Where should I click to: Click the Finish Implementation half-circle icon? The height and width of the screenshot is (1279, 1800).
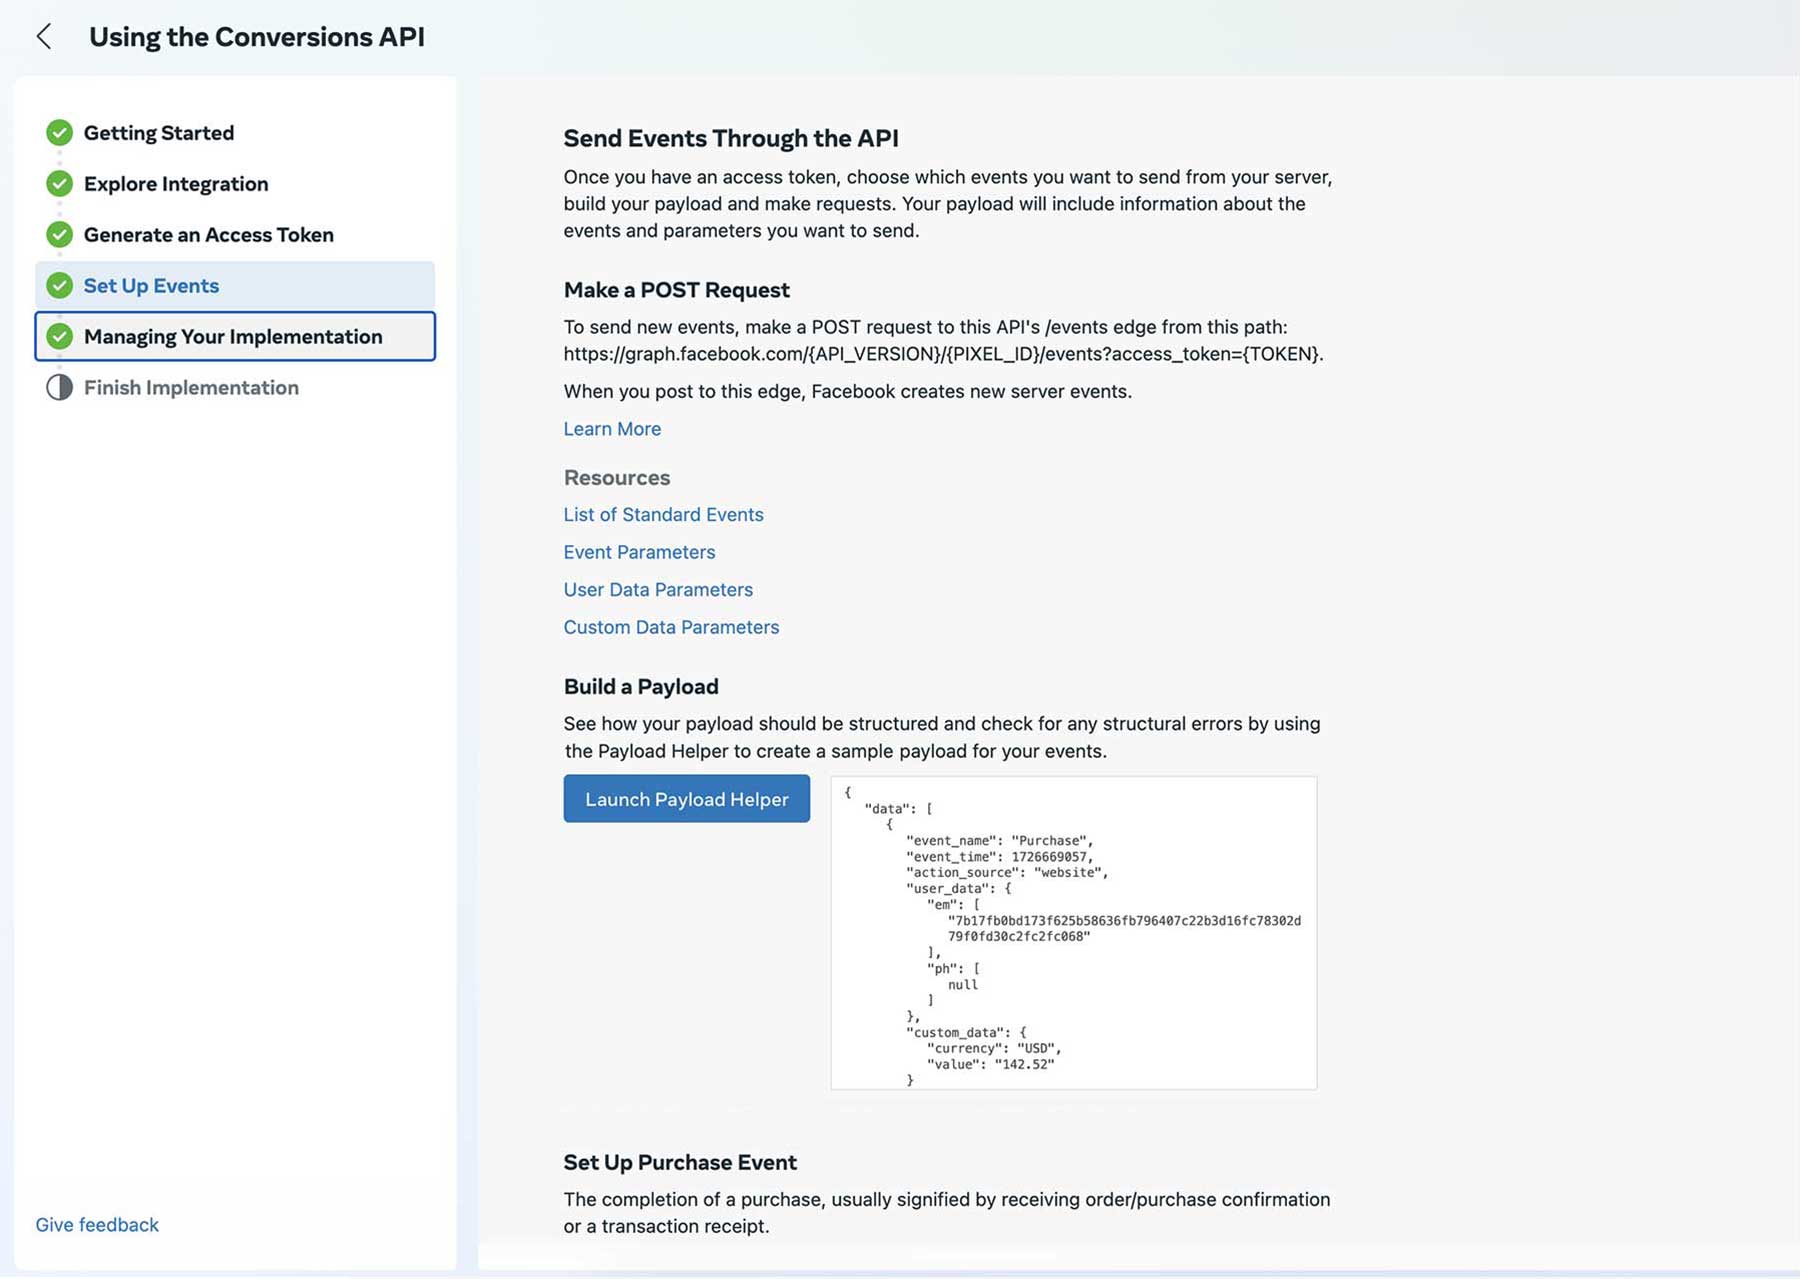click(60, 387)
